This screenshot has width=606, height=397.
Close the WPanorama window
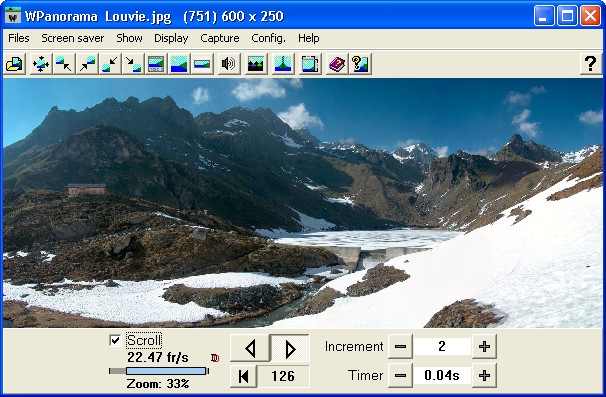click(x=590, y=16)
